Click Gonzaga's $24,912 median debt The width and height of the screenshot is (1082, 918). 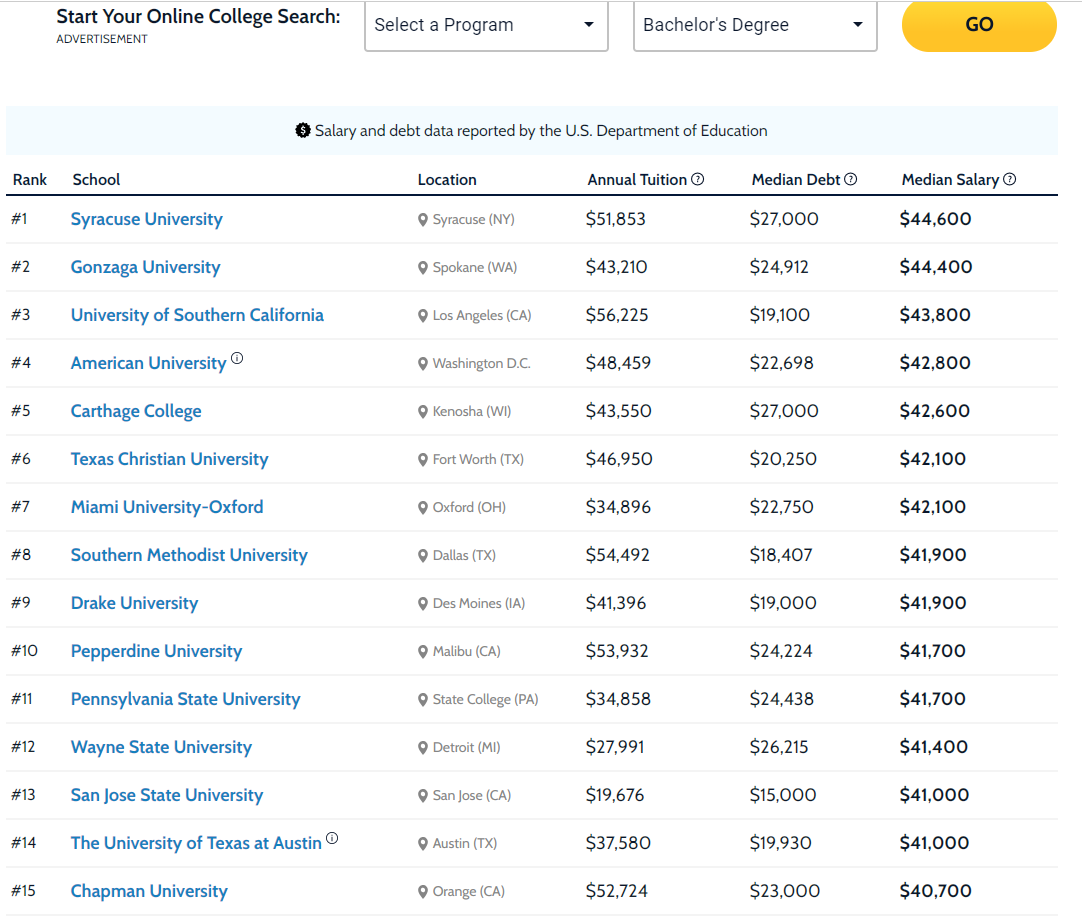tap(779, 267)
